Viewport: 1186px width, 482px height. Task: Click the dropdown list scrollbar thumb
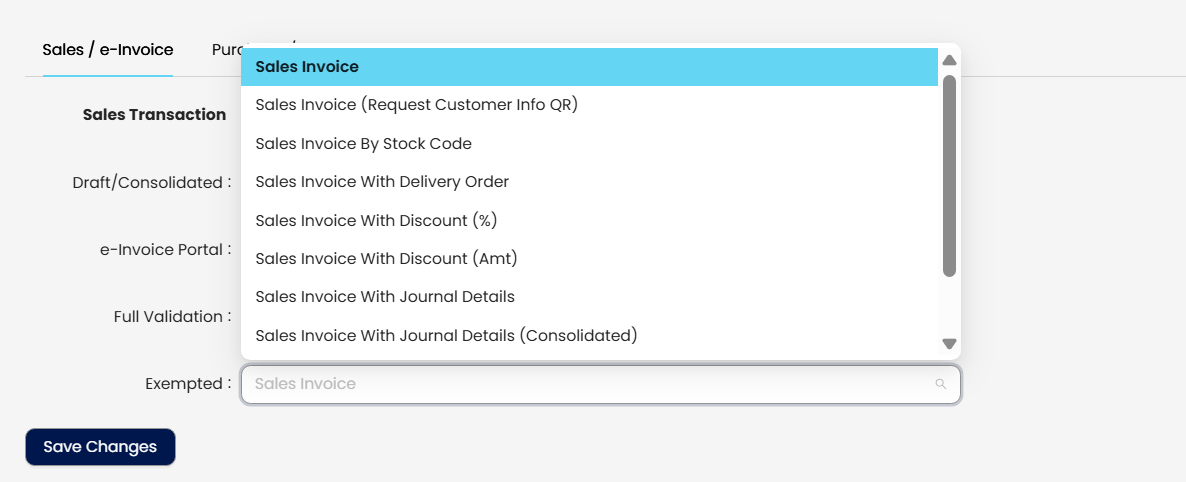949,175
